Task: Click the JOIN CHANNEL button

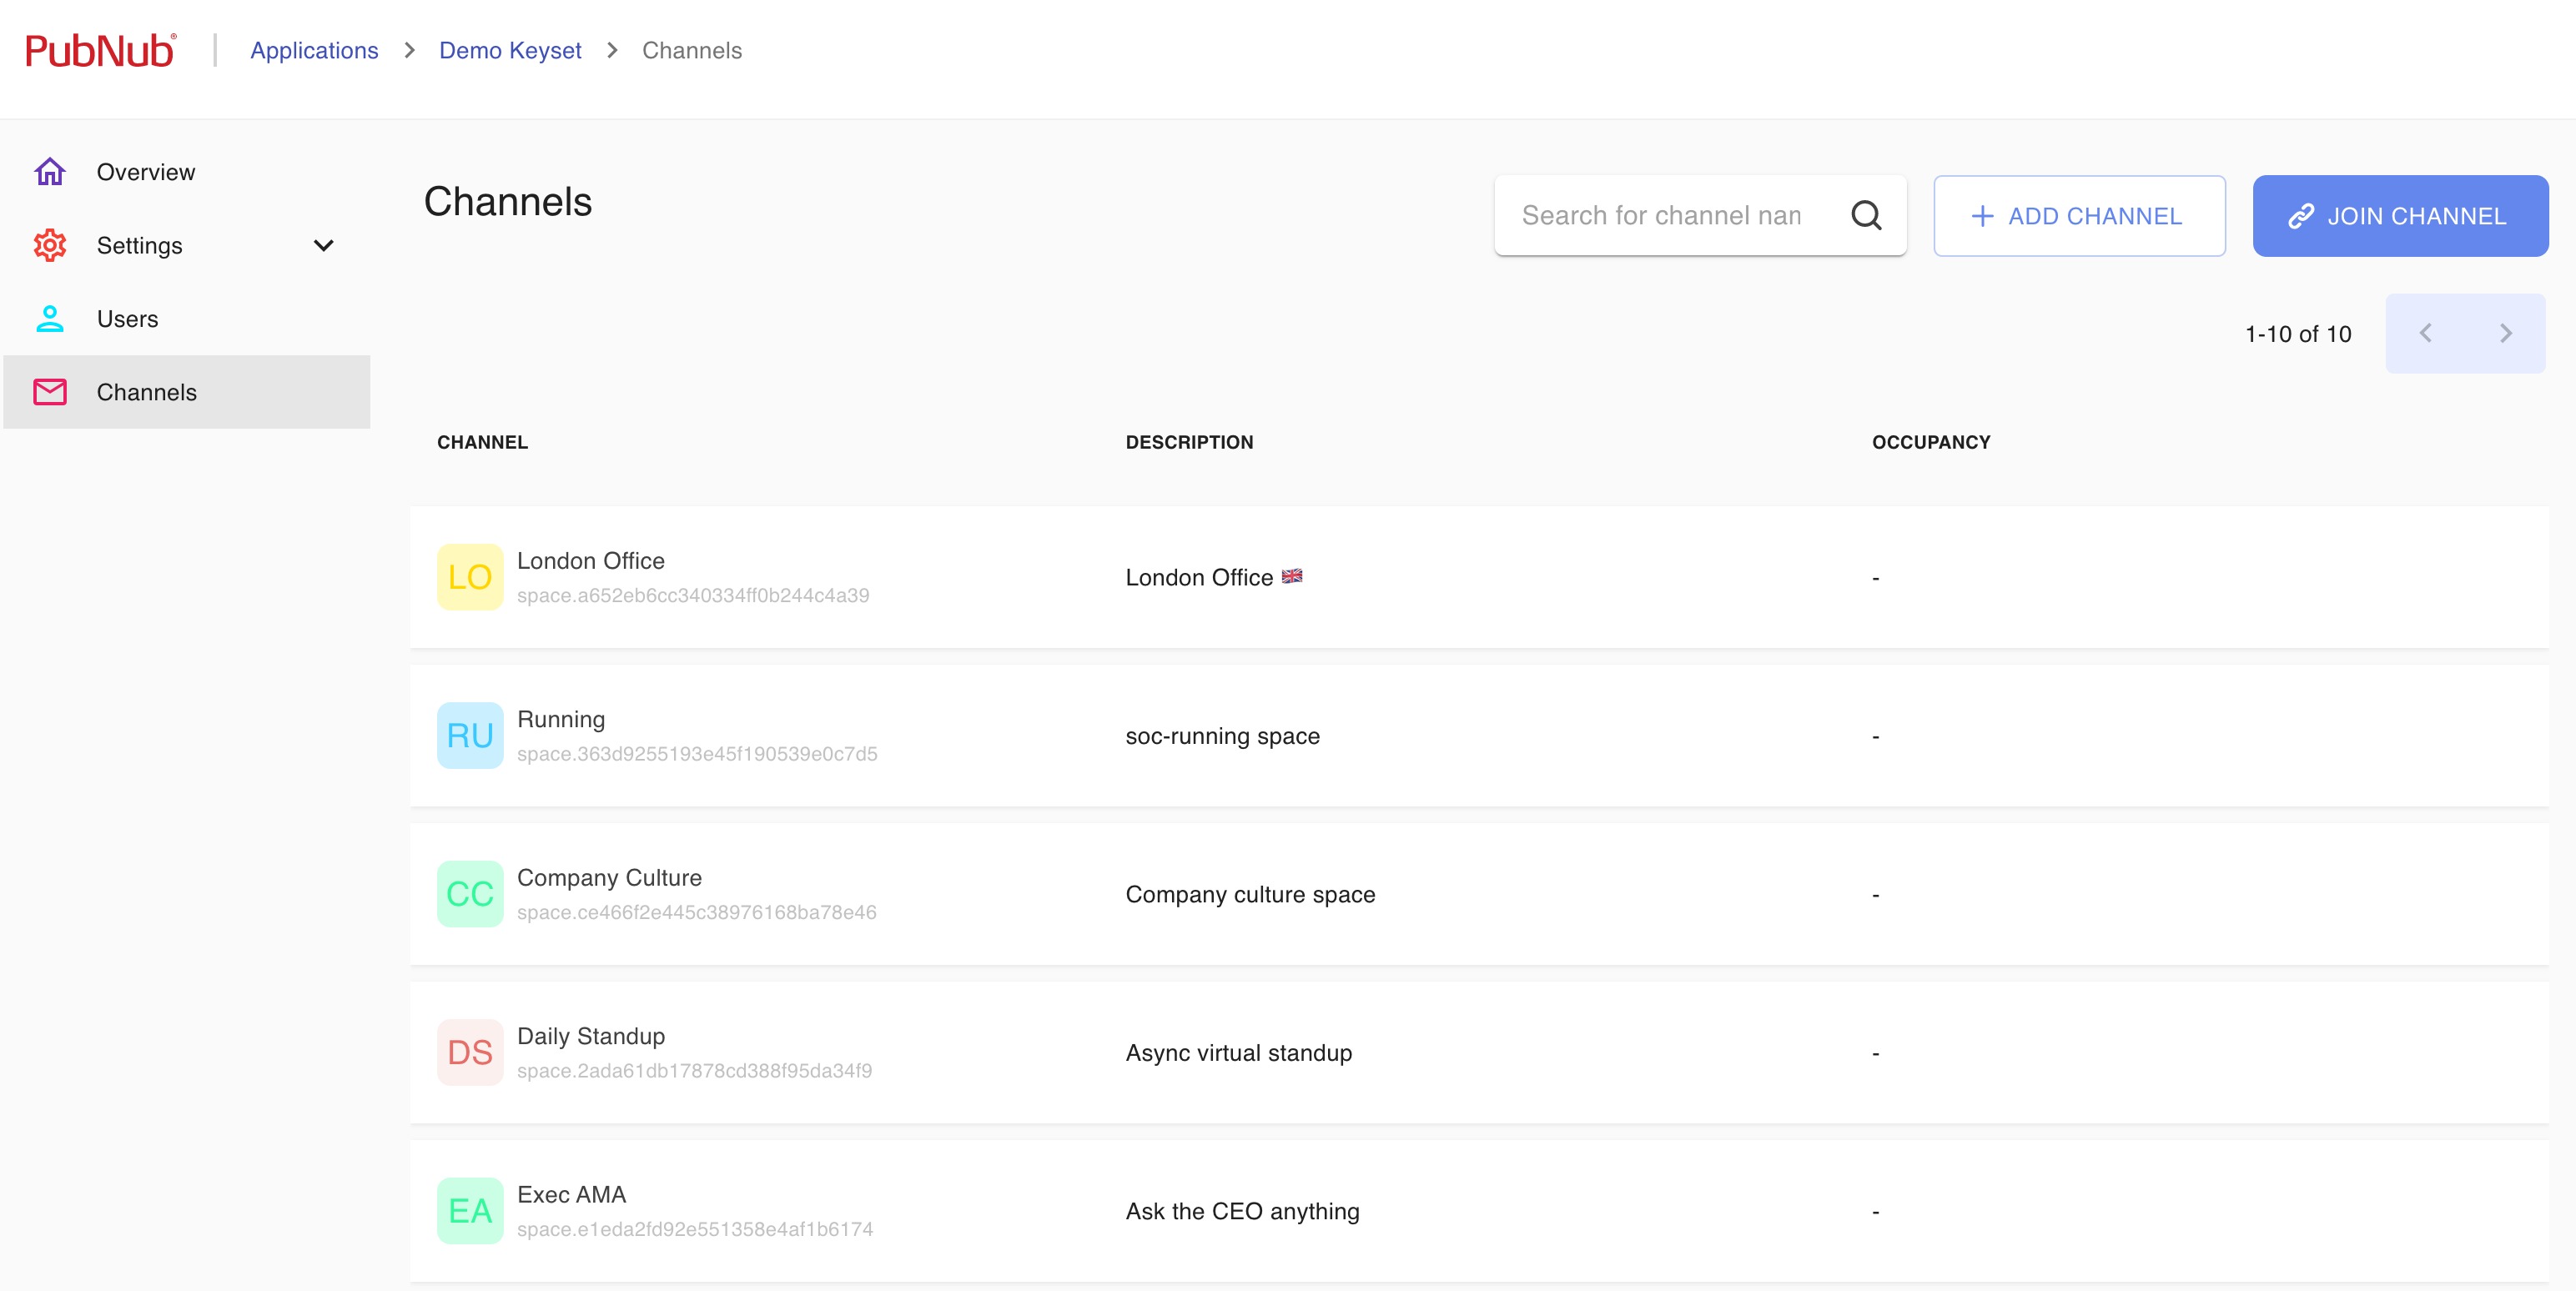Action: pos(2400,215)
